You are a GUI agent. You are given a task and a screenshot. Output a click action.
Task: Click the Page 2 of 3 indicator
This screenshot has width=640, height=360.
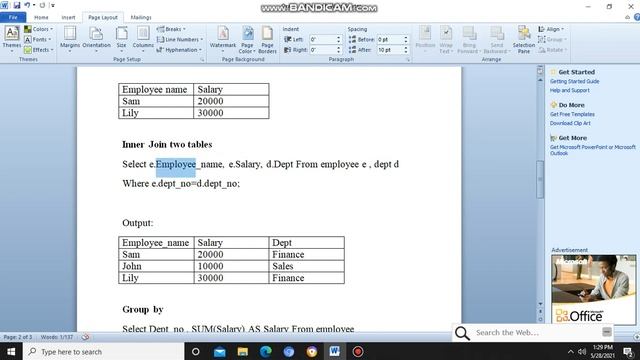point(18,337)
